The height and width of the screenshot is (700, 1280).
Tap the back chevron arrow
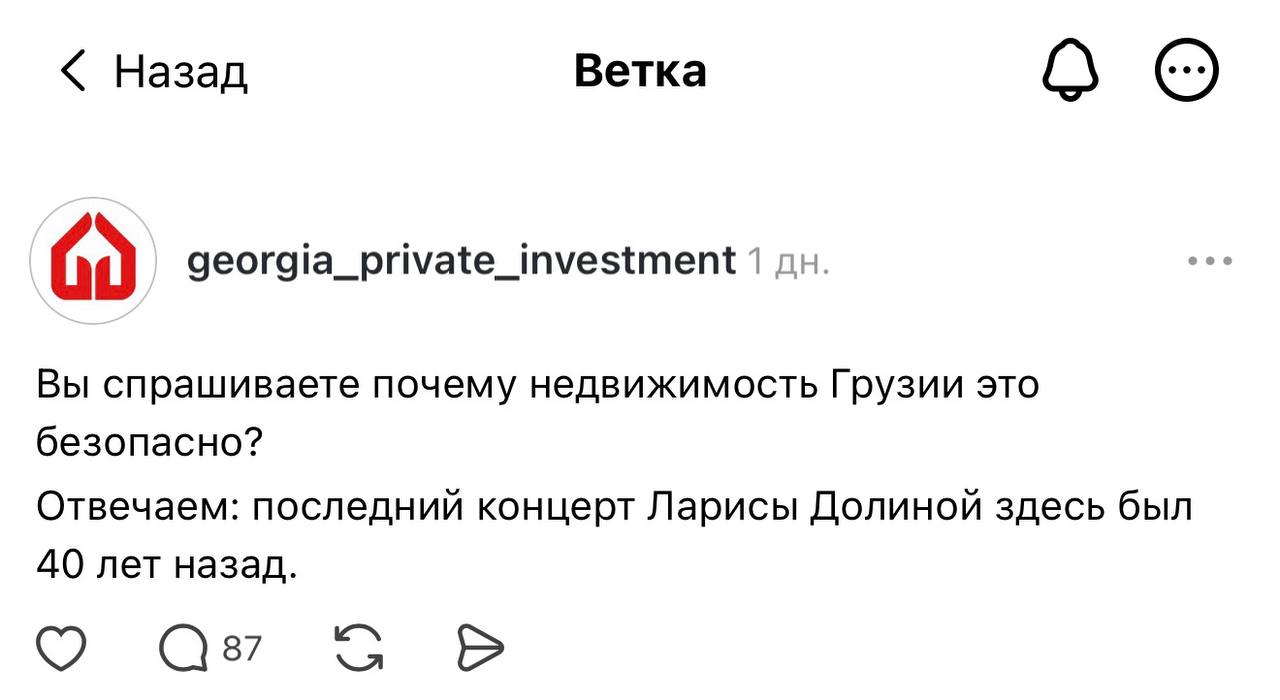click(72, 72)
